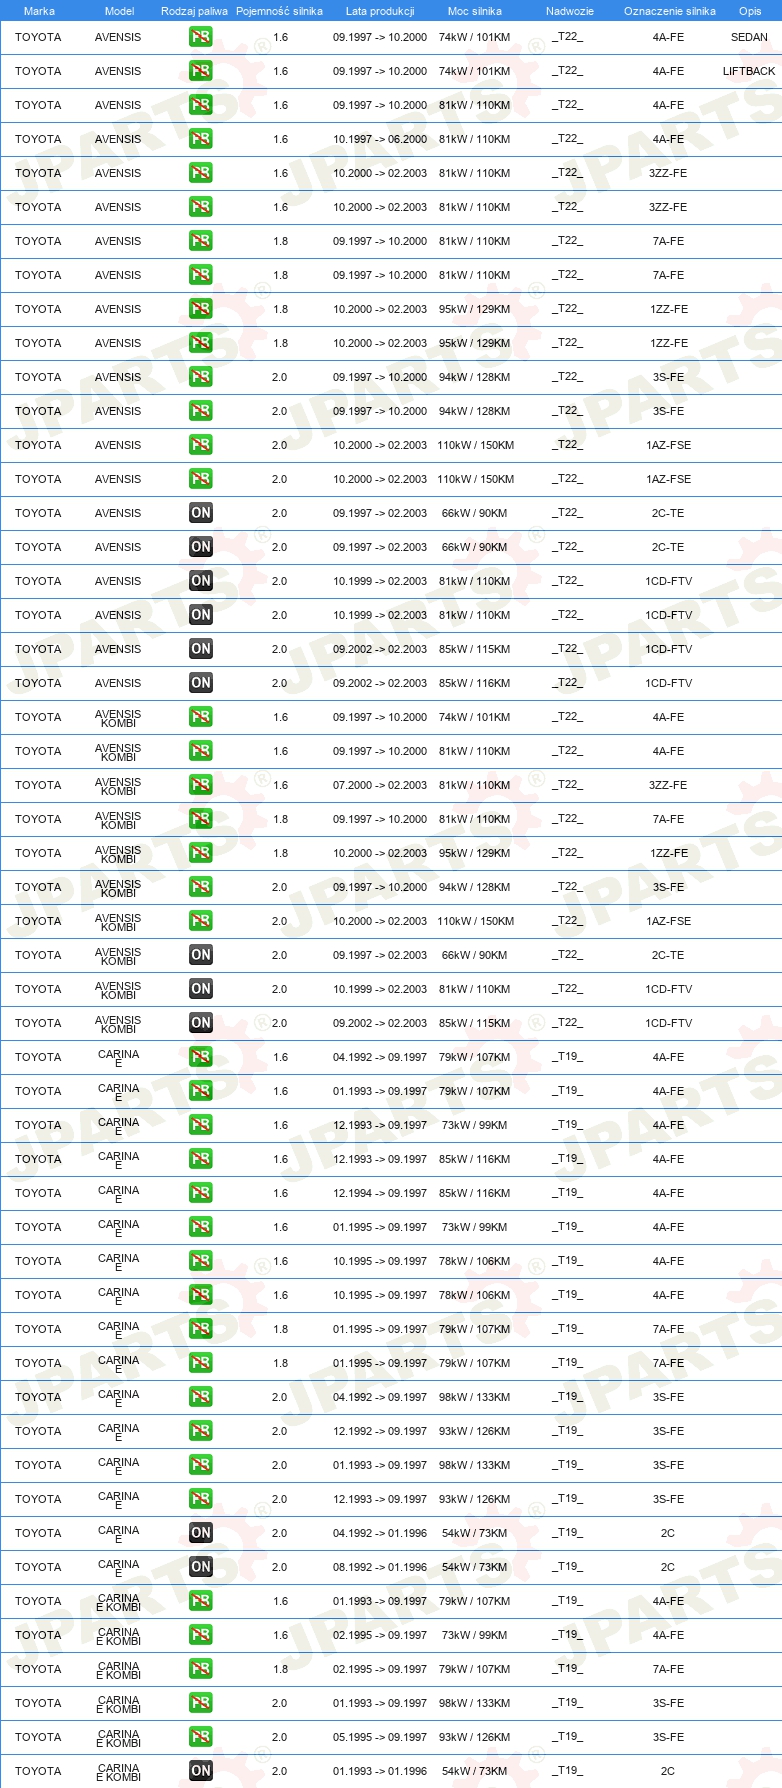Click petrol icon in Avensis Kombi 74kW / 101KM row

point(201,717)
